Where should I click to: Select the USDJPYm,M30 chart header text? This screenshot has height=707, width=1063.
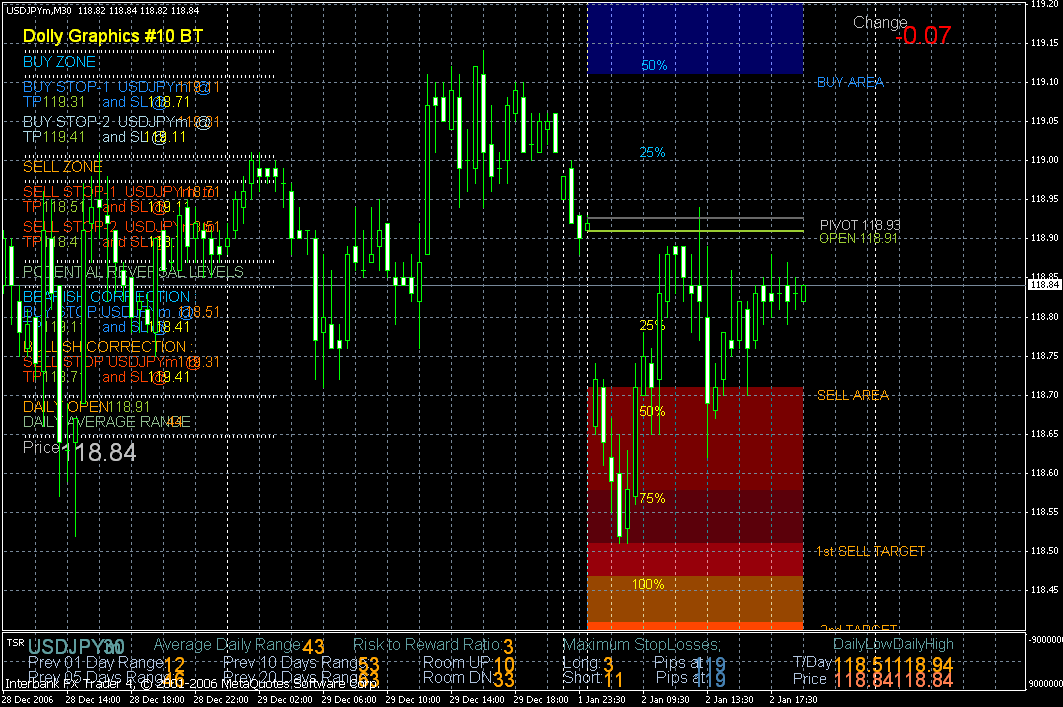102,11
